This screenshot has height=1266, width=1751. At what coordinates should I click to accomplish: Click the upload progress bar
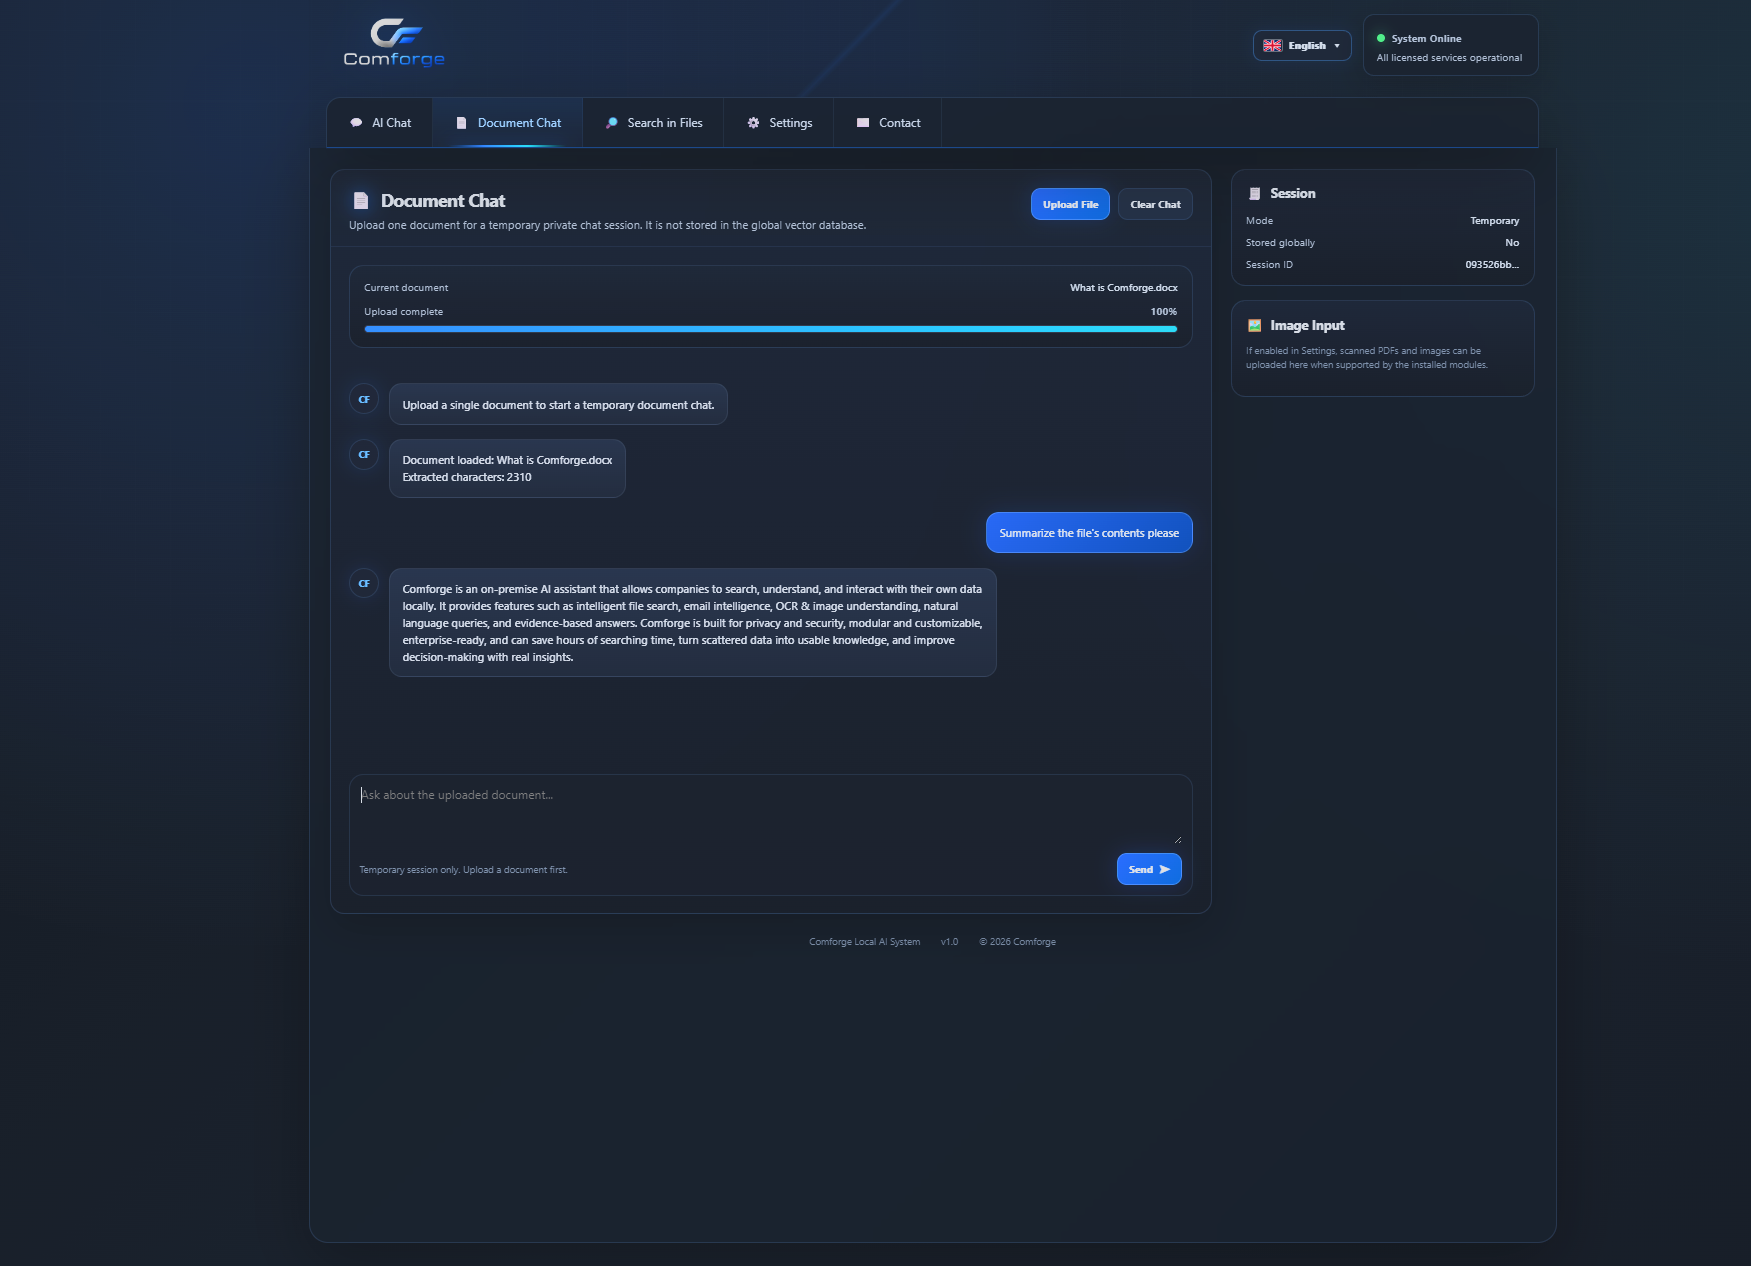coord(771,329)
